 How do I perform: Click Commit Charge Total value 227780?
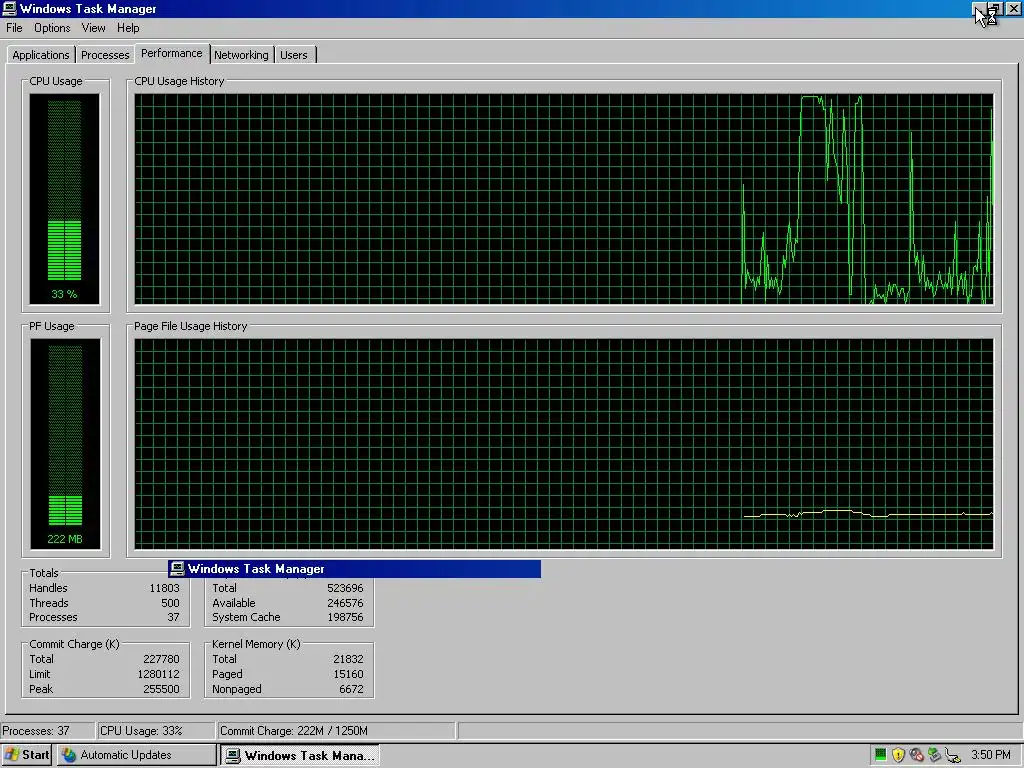161,660
